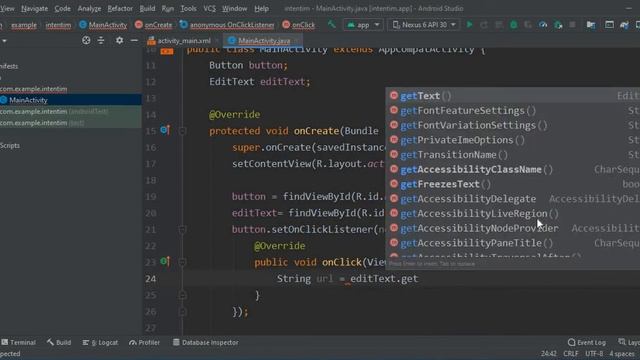
Task: Open the Analyze menu
Action: click(89, 8)
